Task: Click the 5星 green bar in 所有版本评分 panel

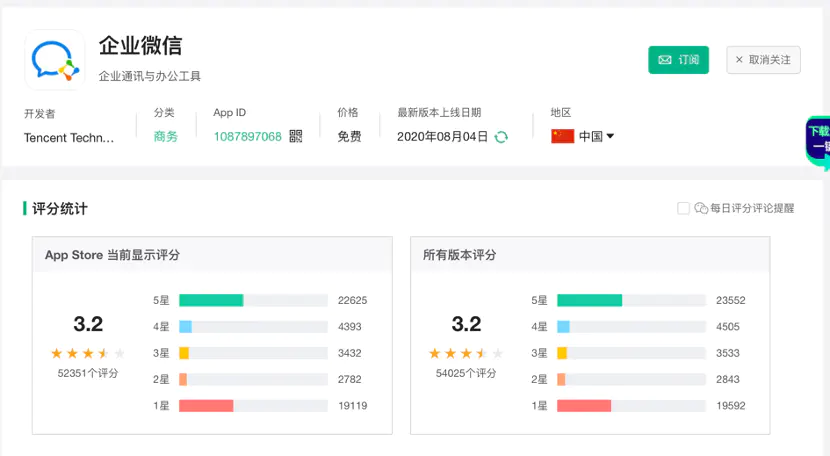Action: (590, 300)
